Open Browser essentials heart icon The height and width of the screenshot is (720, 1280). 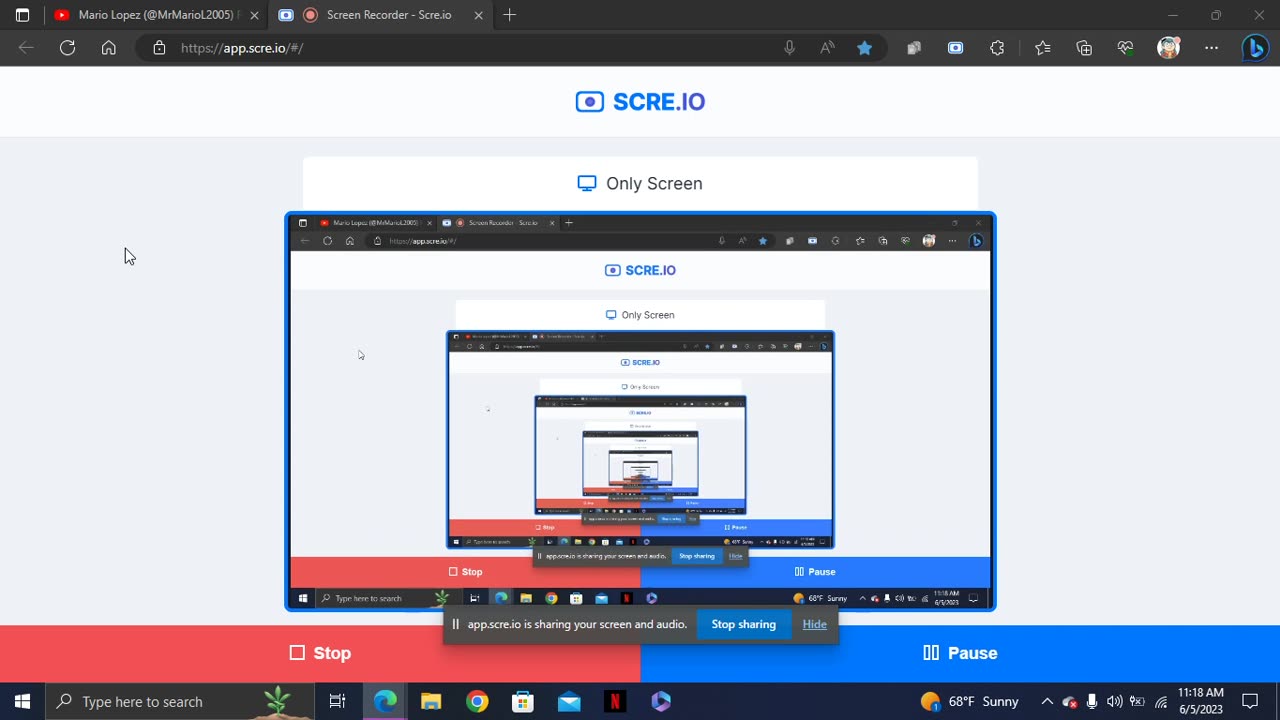click(1126, 47)
